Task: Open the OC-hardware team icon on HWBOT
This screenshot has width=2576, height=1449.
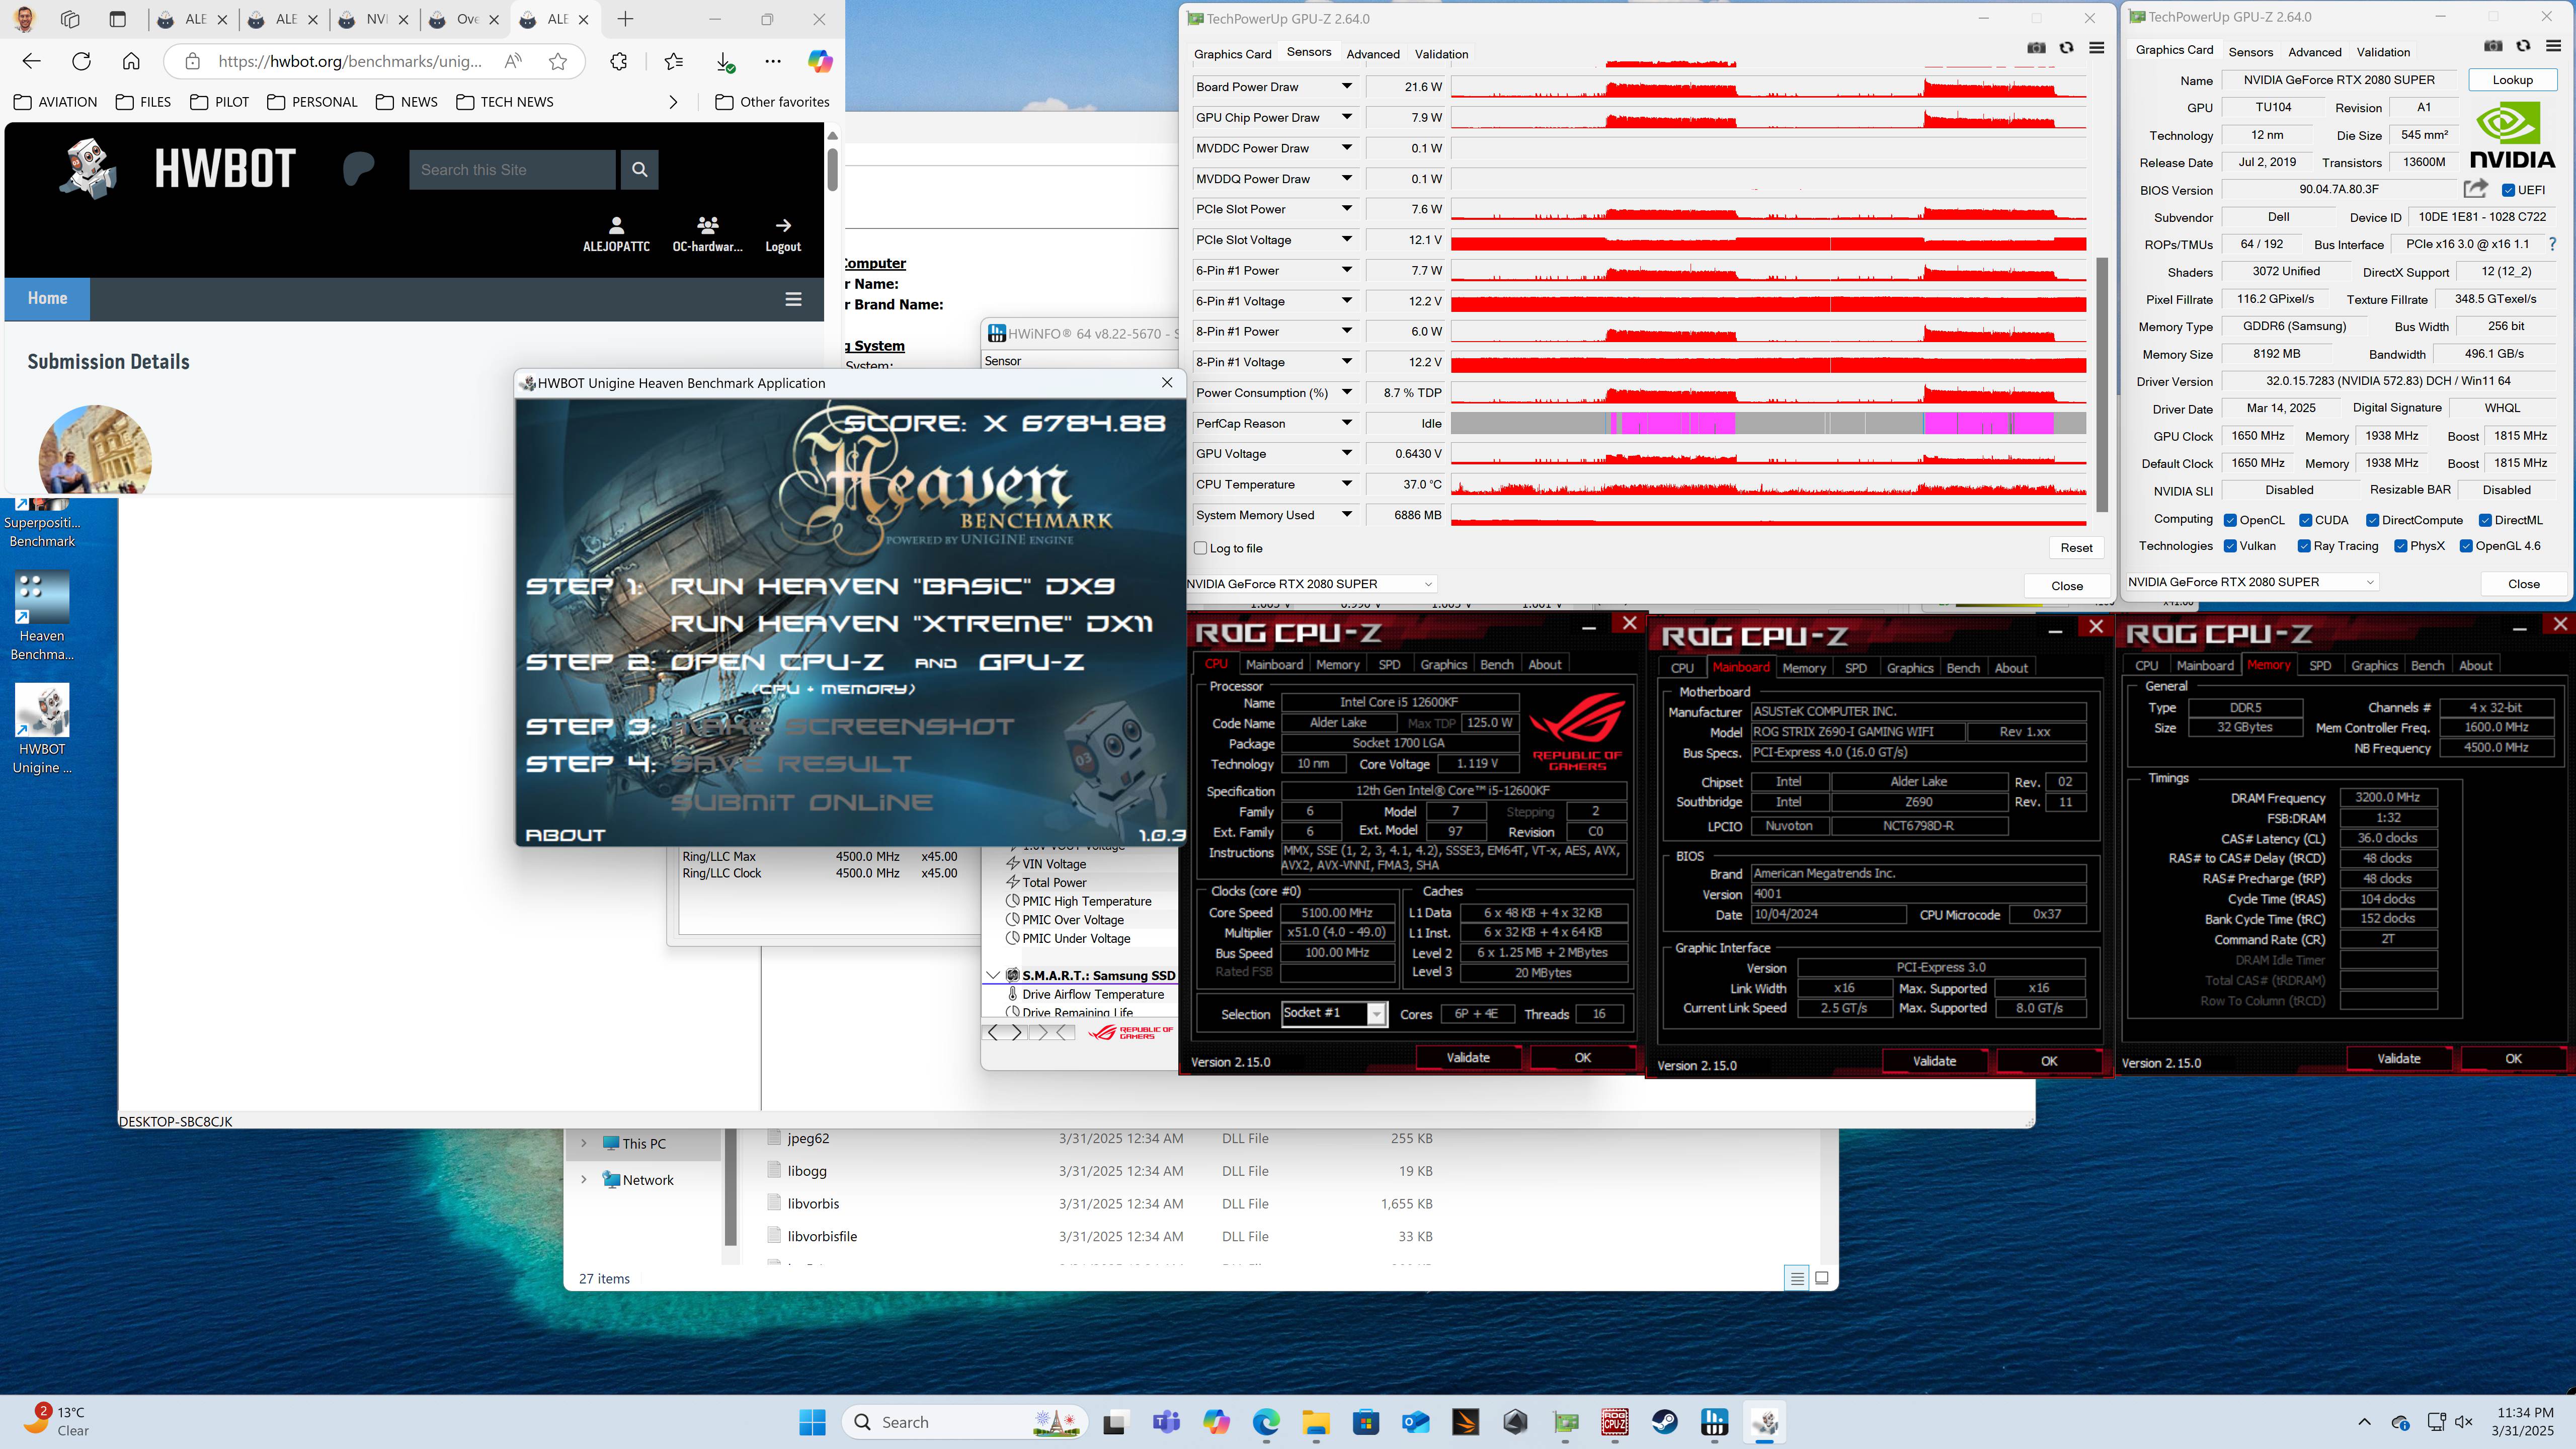Action: tap(707, 225)
